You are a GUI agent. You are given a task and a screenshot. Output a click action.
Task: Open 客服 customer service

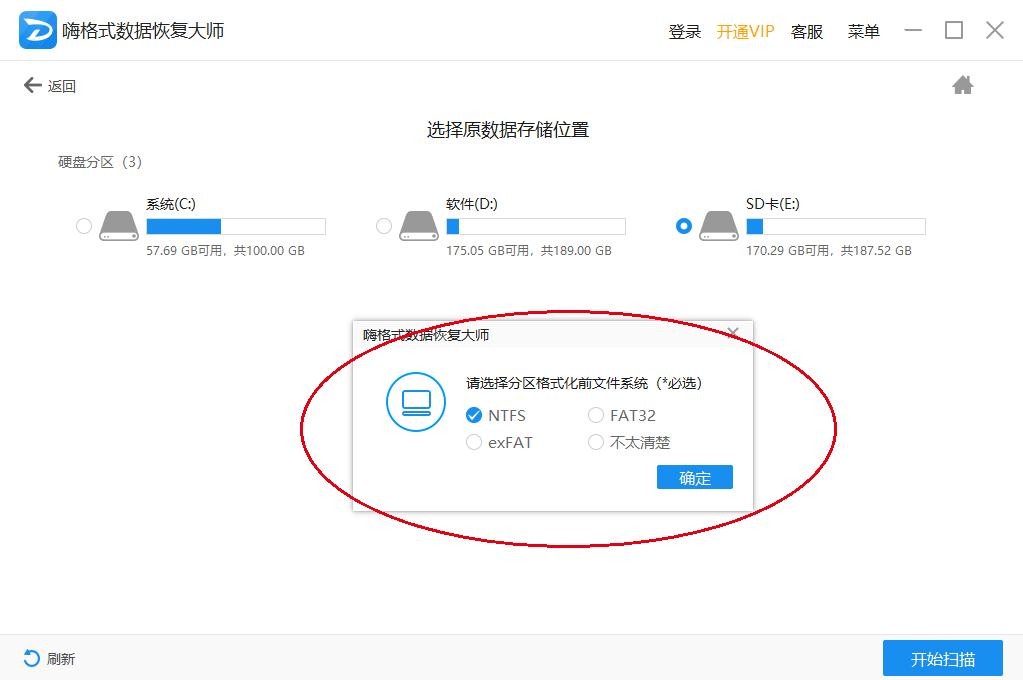pos(807,32)
